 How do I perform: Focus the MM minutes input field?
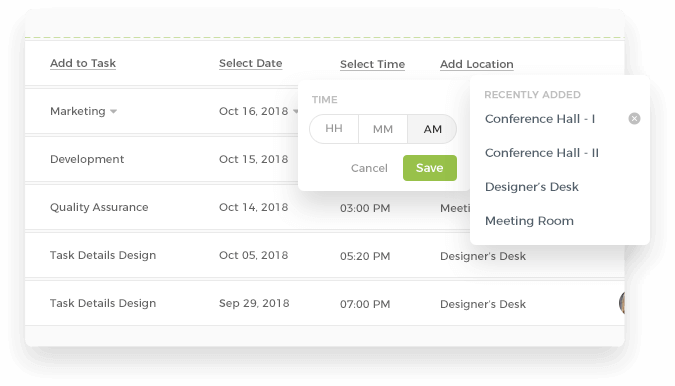(x=383, y=129)
